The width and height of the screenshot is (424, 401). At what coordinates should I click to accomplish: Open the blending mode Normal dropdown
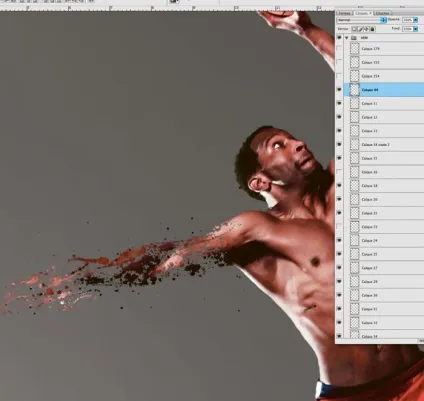coord(362,20)
